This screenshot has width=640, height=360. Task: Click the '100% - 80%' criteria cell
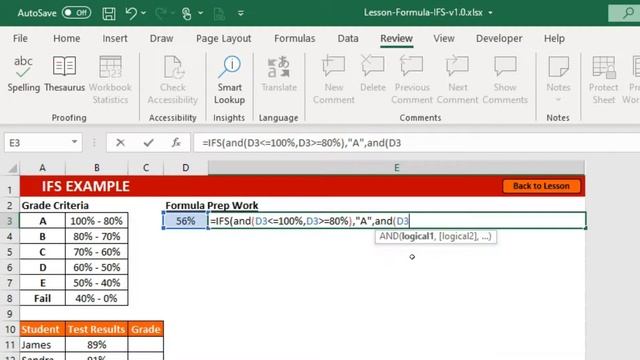coord(97,221)
